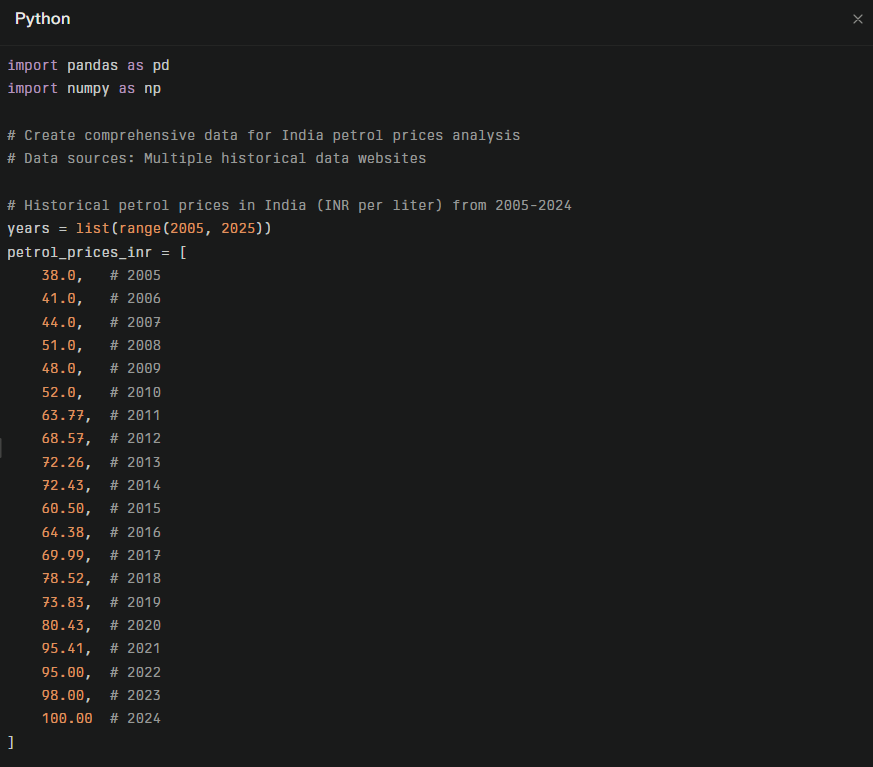Click the 'Data sources' comment line
The width and height of the screenshot is (873, 767).
pos(217,158)
